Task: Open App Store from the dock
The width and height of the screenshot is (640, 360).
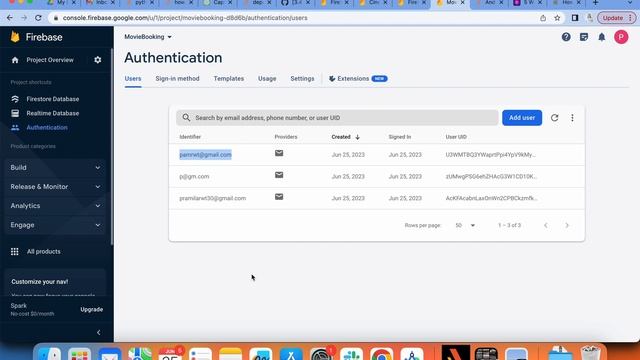Action: pyautogui.click(x=291, y=354)
